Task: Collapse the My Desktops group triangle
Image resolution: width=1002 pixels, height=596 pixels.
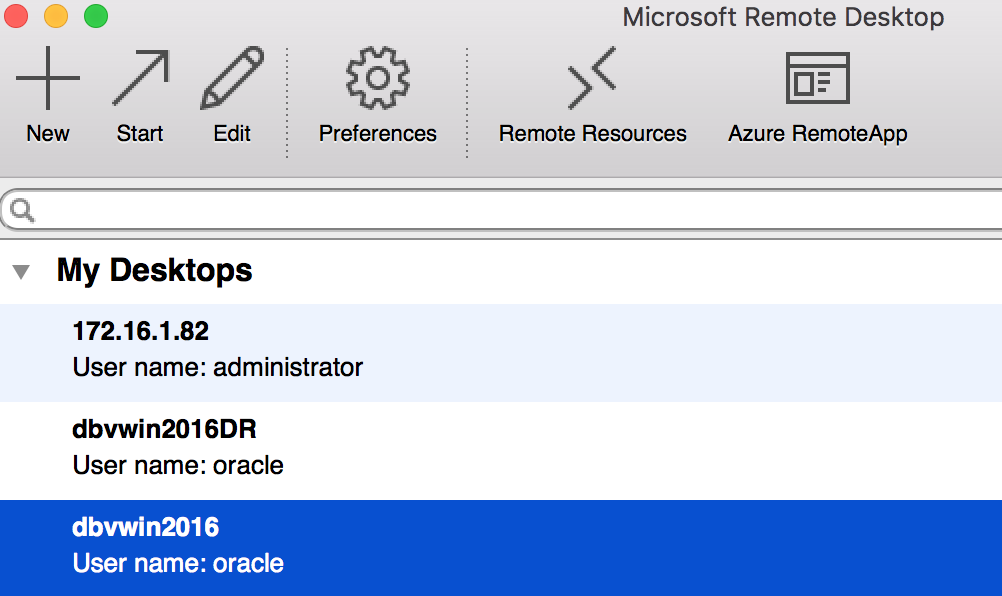Action: tap(21, 272)
